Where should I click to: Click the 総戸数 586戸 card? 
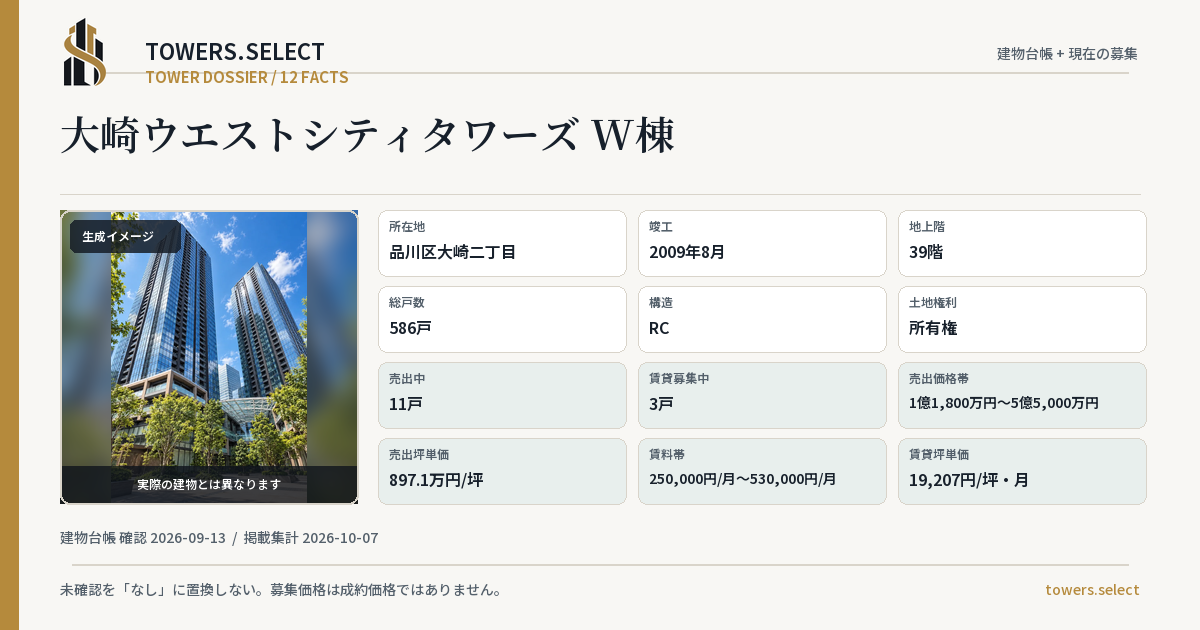point(502,319)
